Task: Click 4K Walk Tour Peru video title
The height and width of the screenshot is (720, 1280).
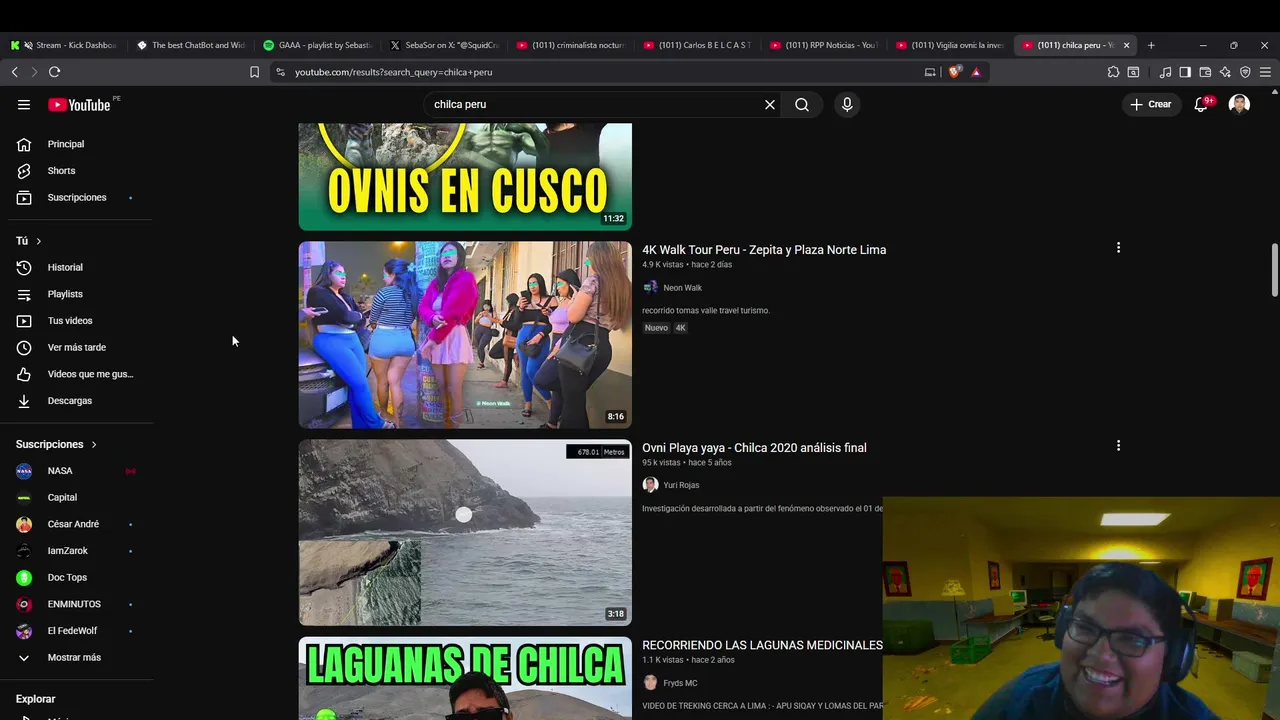Action: (x=764, y=250)
